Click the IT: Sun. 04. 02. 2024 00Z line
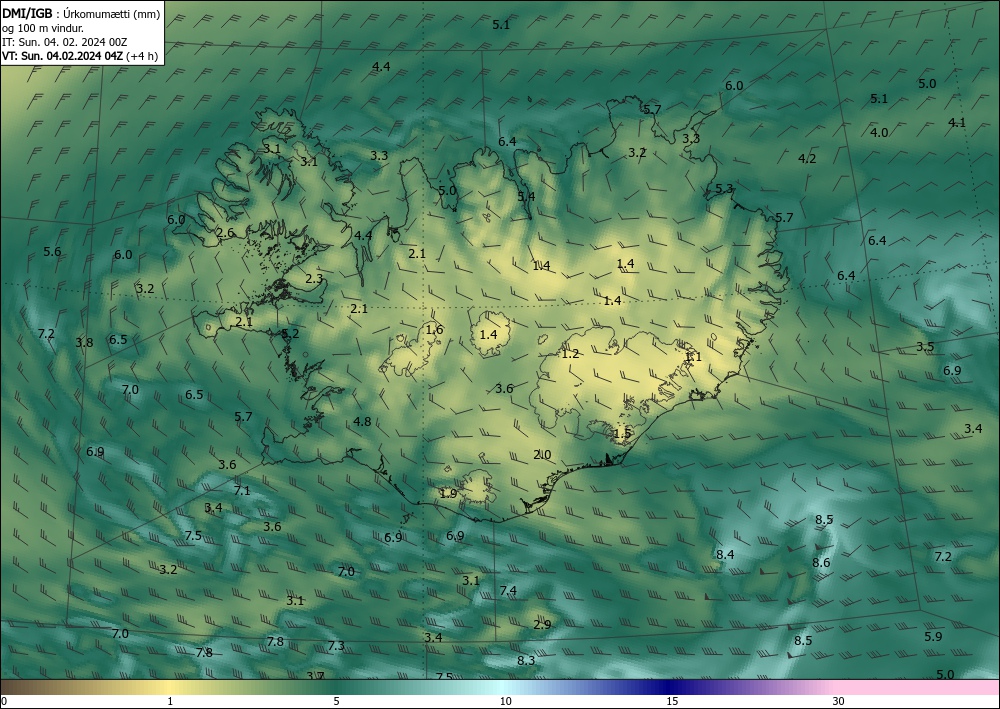1000x709 pixels. (64, 42)
